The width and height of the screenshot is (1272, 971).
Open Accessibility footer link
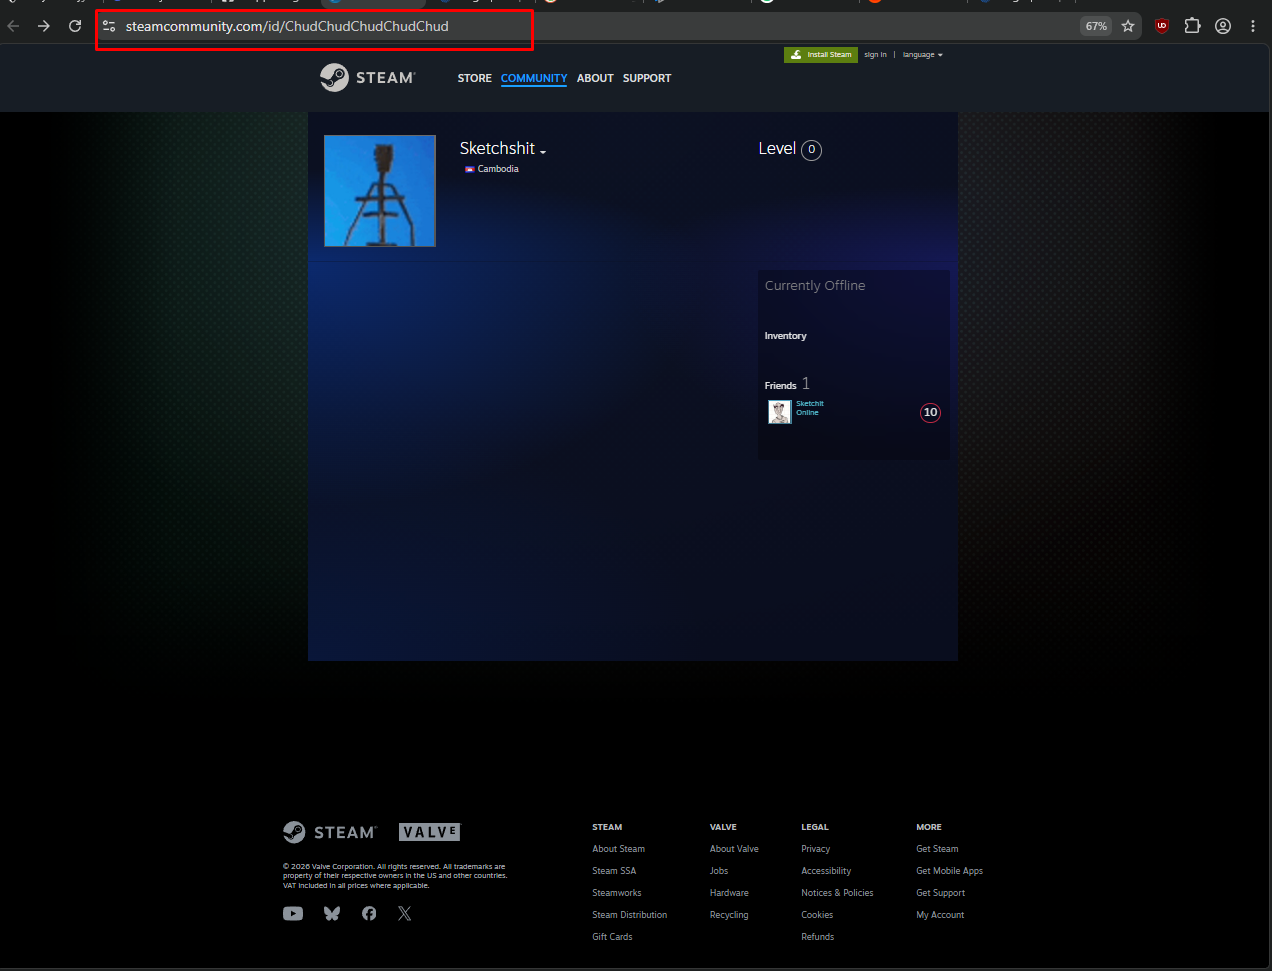pos(826,871)
